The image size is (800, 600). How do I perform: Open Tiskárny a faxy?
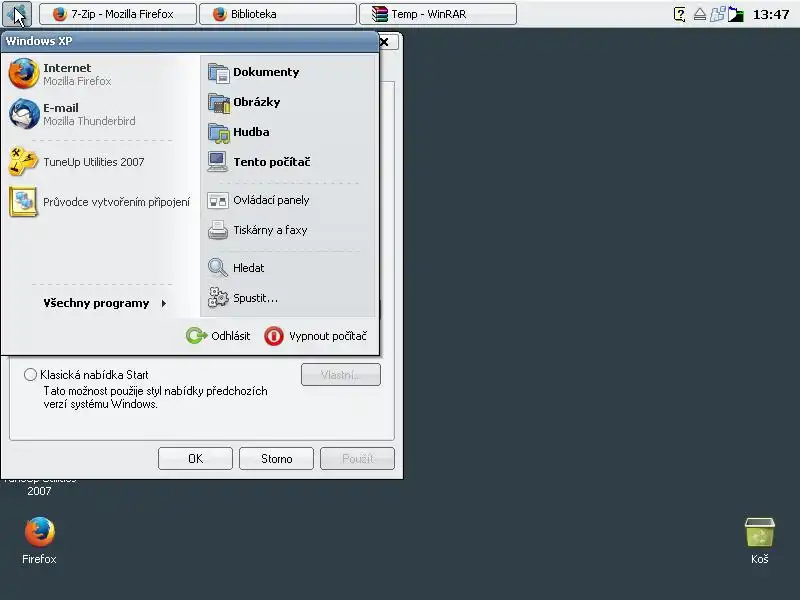pos(289,230)
